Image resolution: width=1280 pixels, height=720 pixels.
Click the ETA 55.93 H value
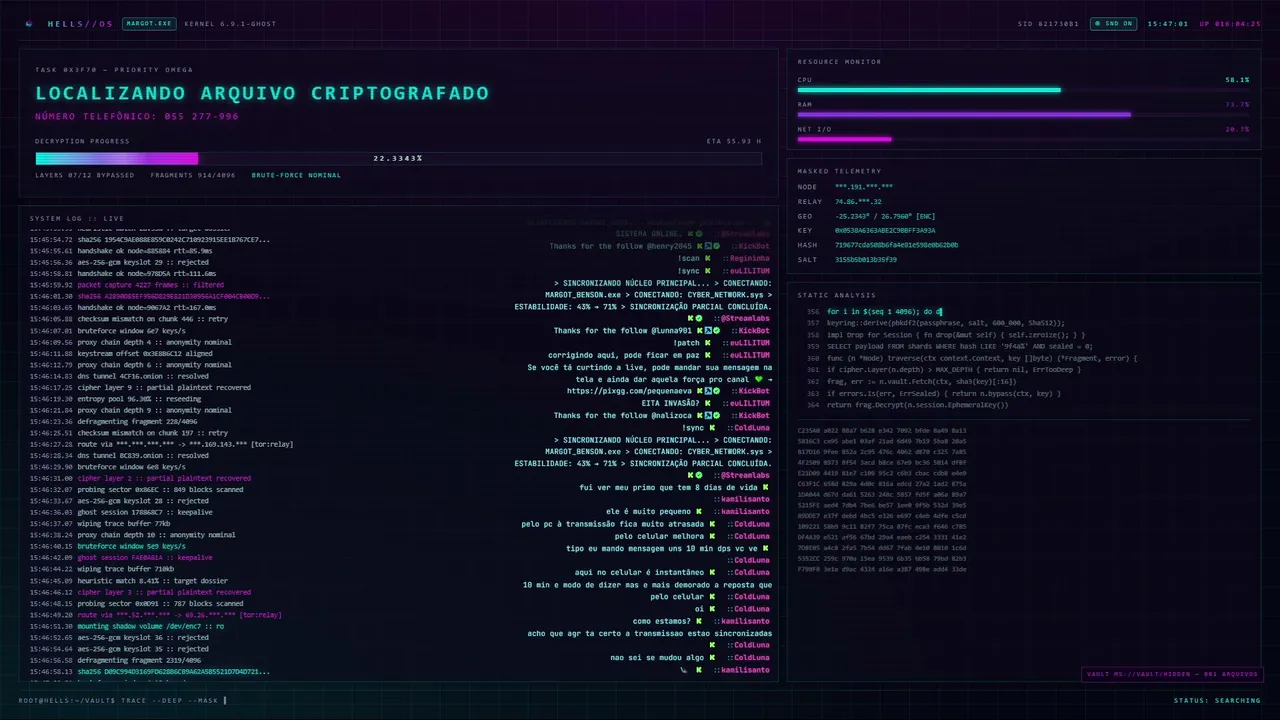click(x=733, y=141)
